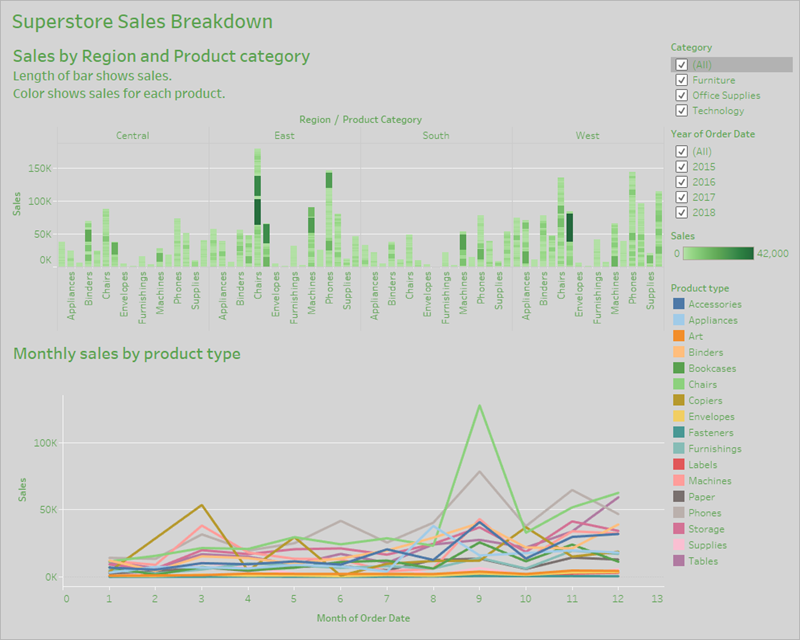Uncheck the 2018 year checkbox
The image size is (800, 640).
point(681,213)
